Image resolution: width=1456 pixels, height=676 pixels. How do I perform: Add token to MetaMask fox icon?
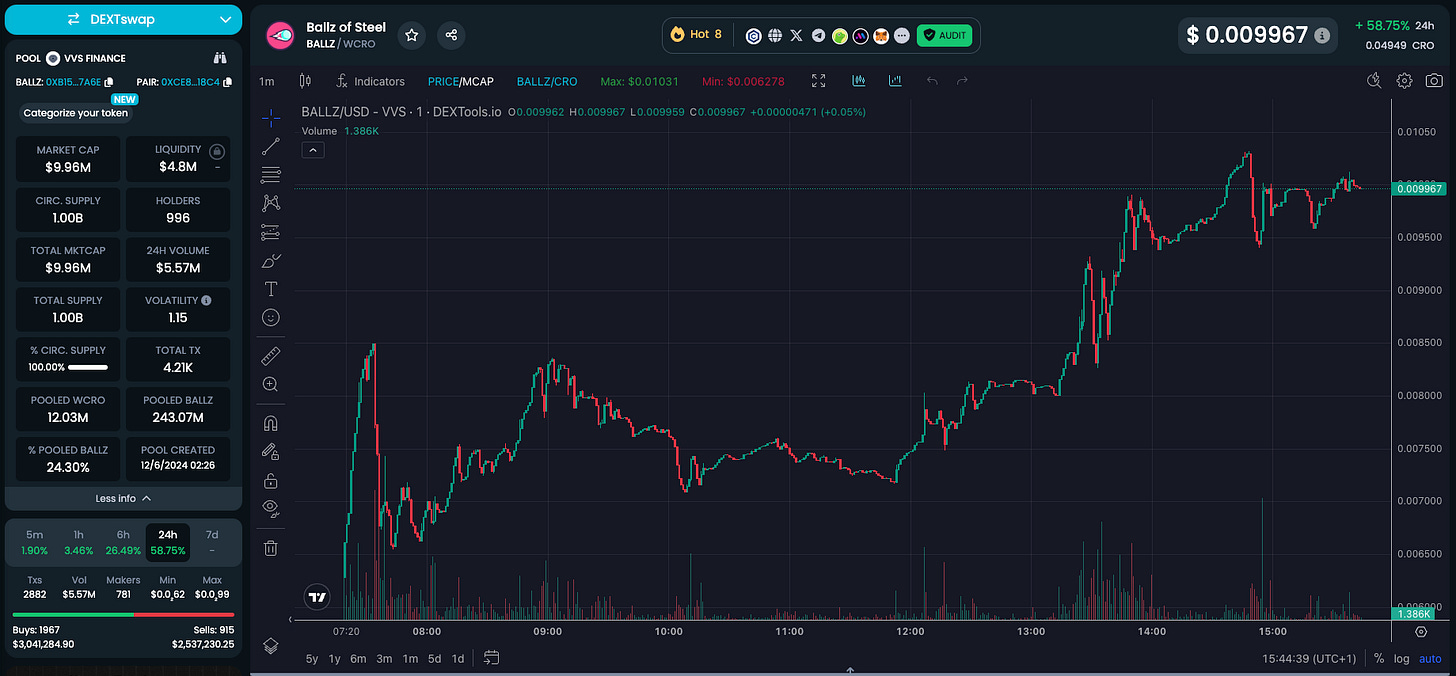pos(881,35)
